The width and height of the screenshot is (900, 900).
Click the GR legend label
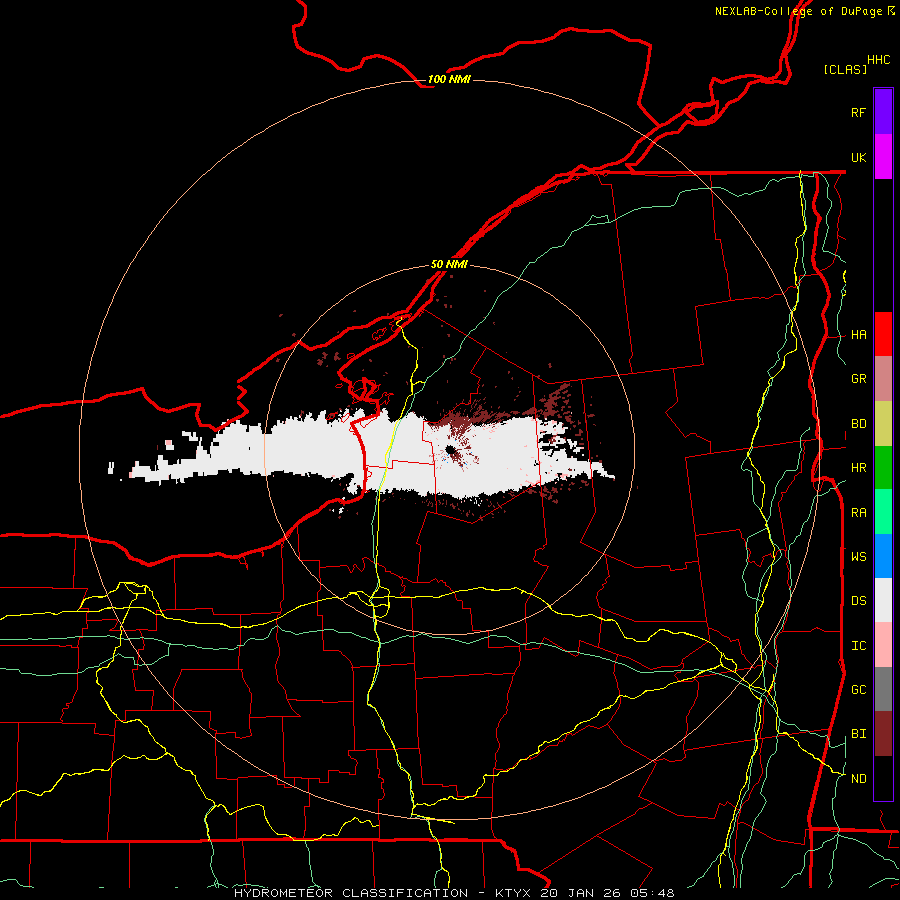(858, 379)
